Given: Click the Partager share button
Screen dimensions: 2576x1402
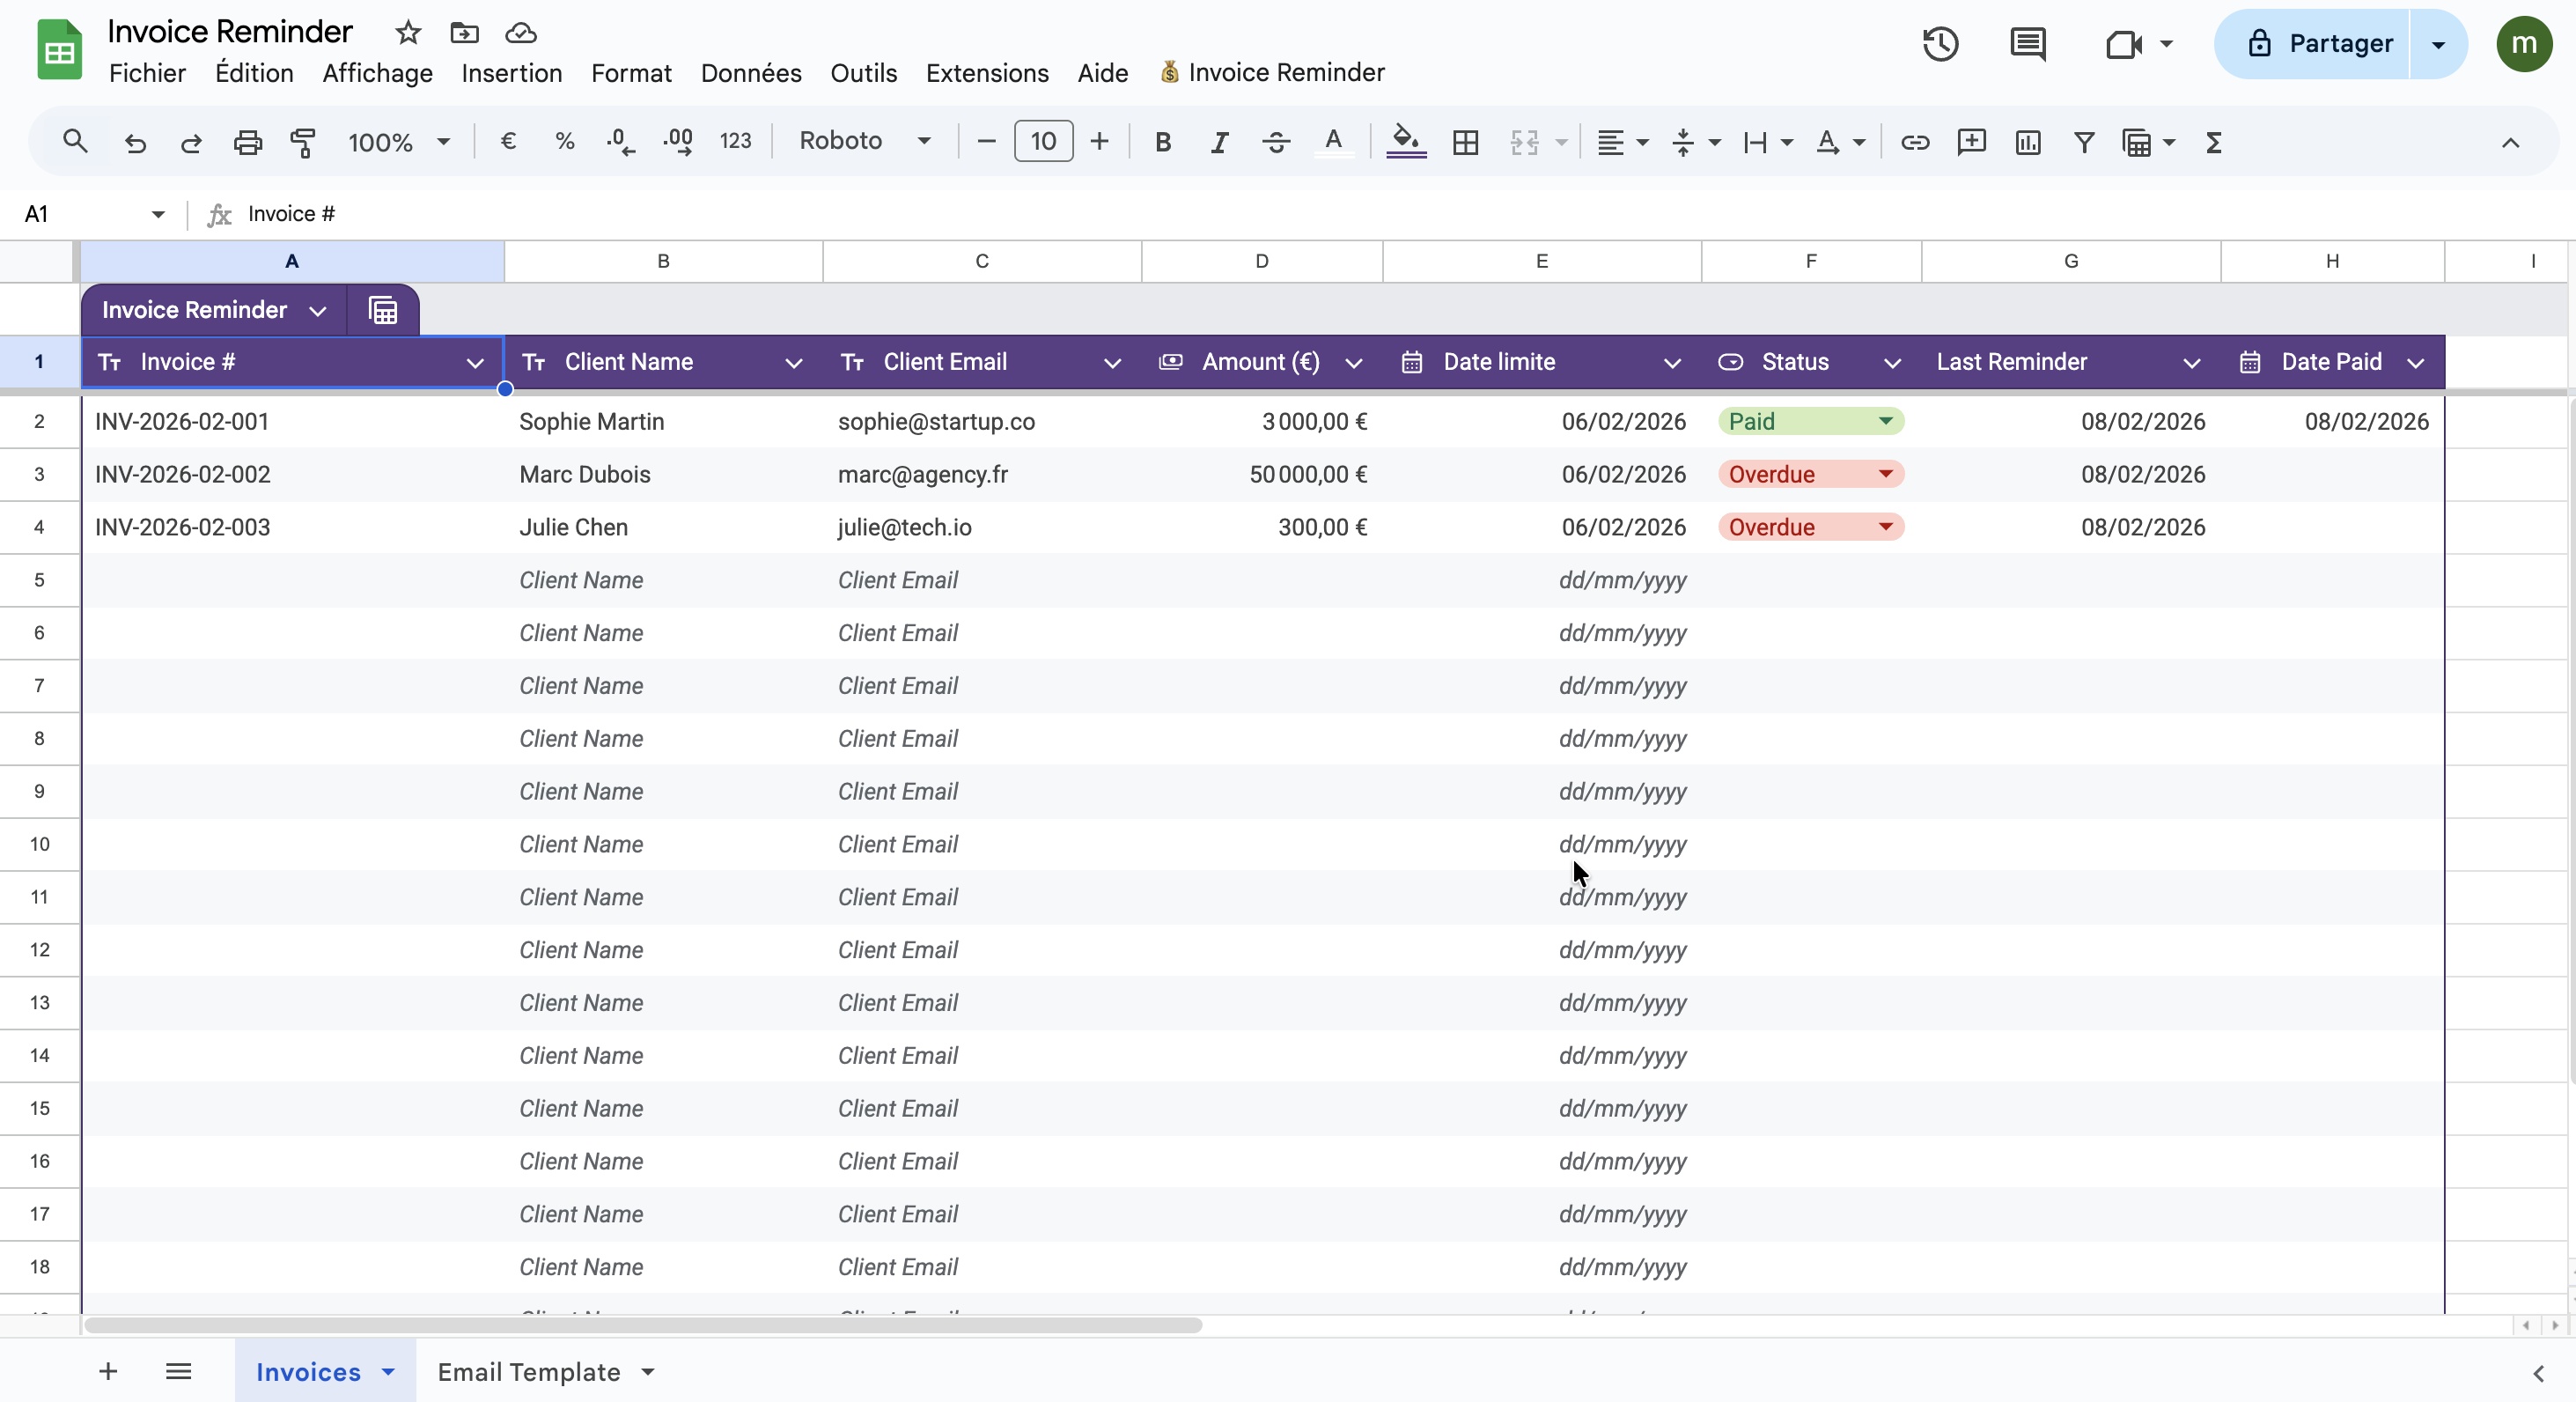Looking at the screenshot, I should click(2319, 44).
